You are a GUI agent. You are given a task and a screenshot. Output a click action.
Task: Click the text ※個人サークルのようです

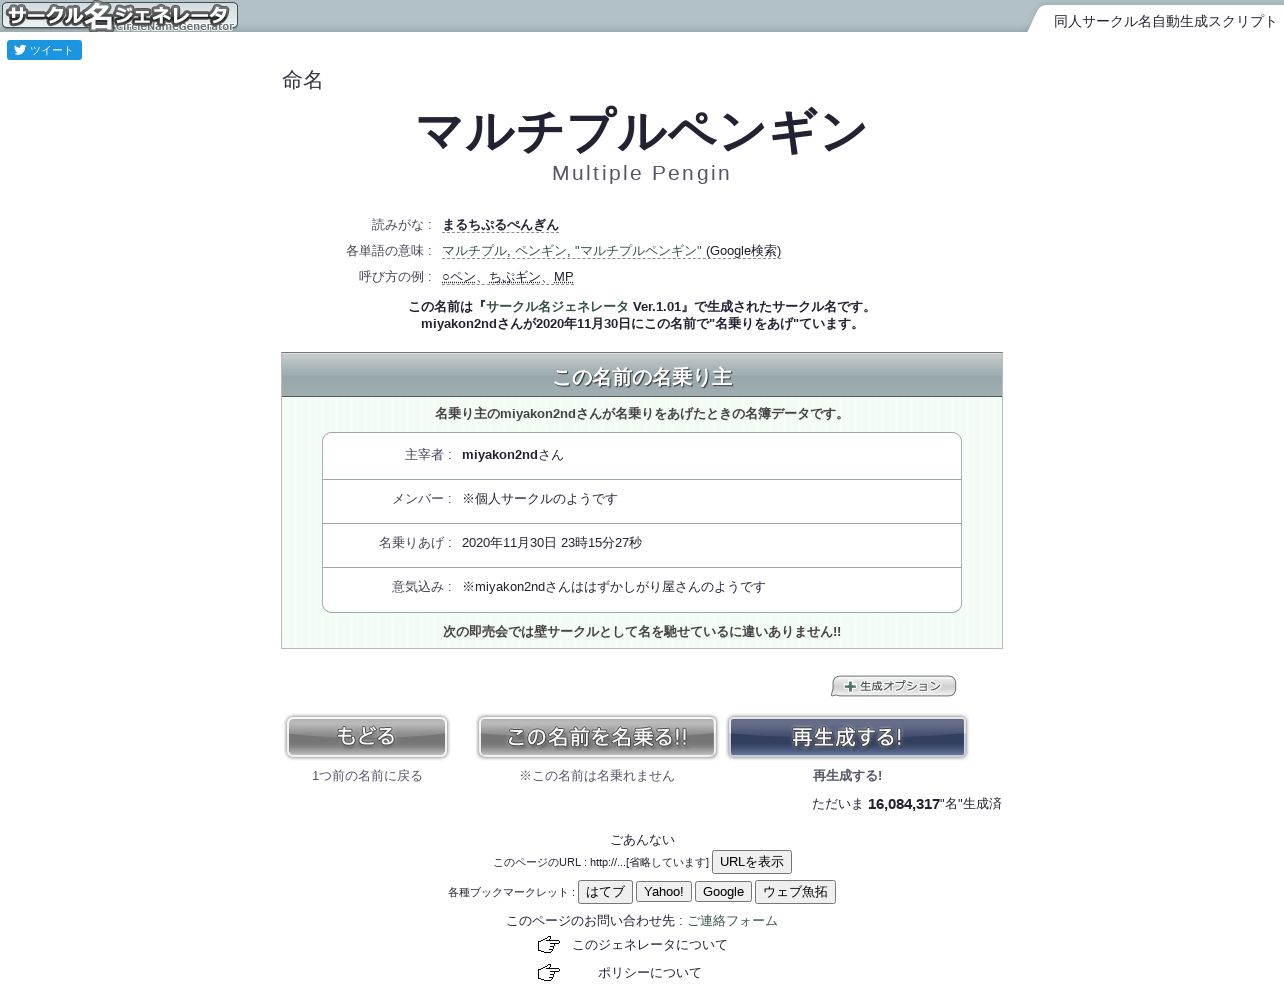tap(540, 499)
